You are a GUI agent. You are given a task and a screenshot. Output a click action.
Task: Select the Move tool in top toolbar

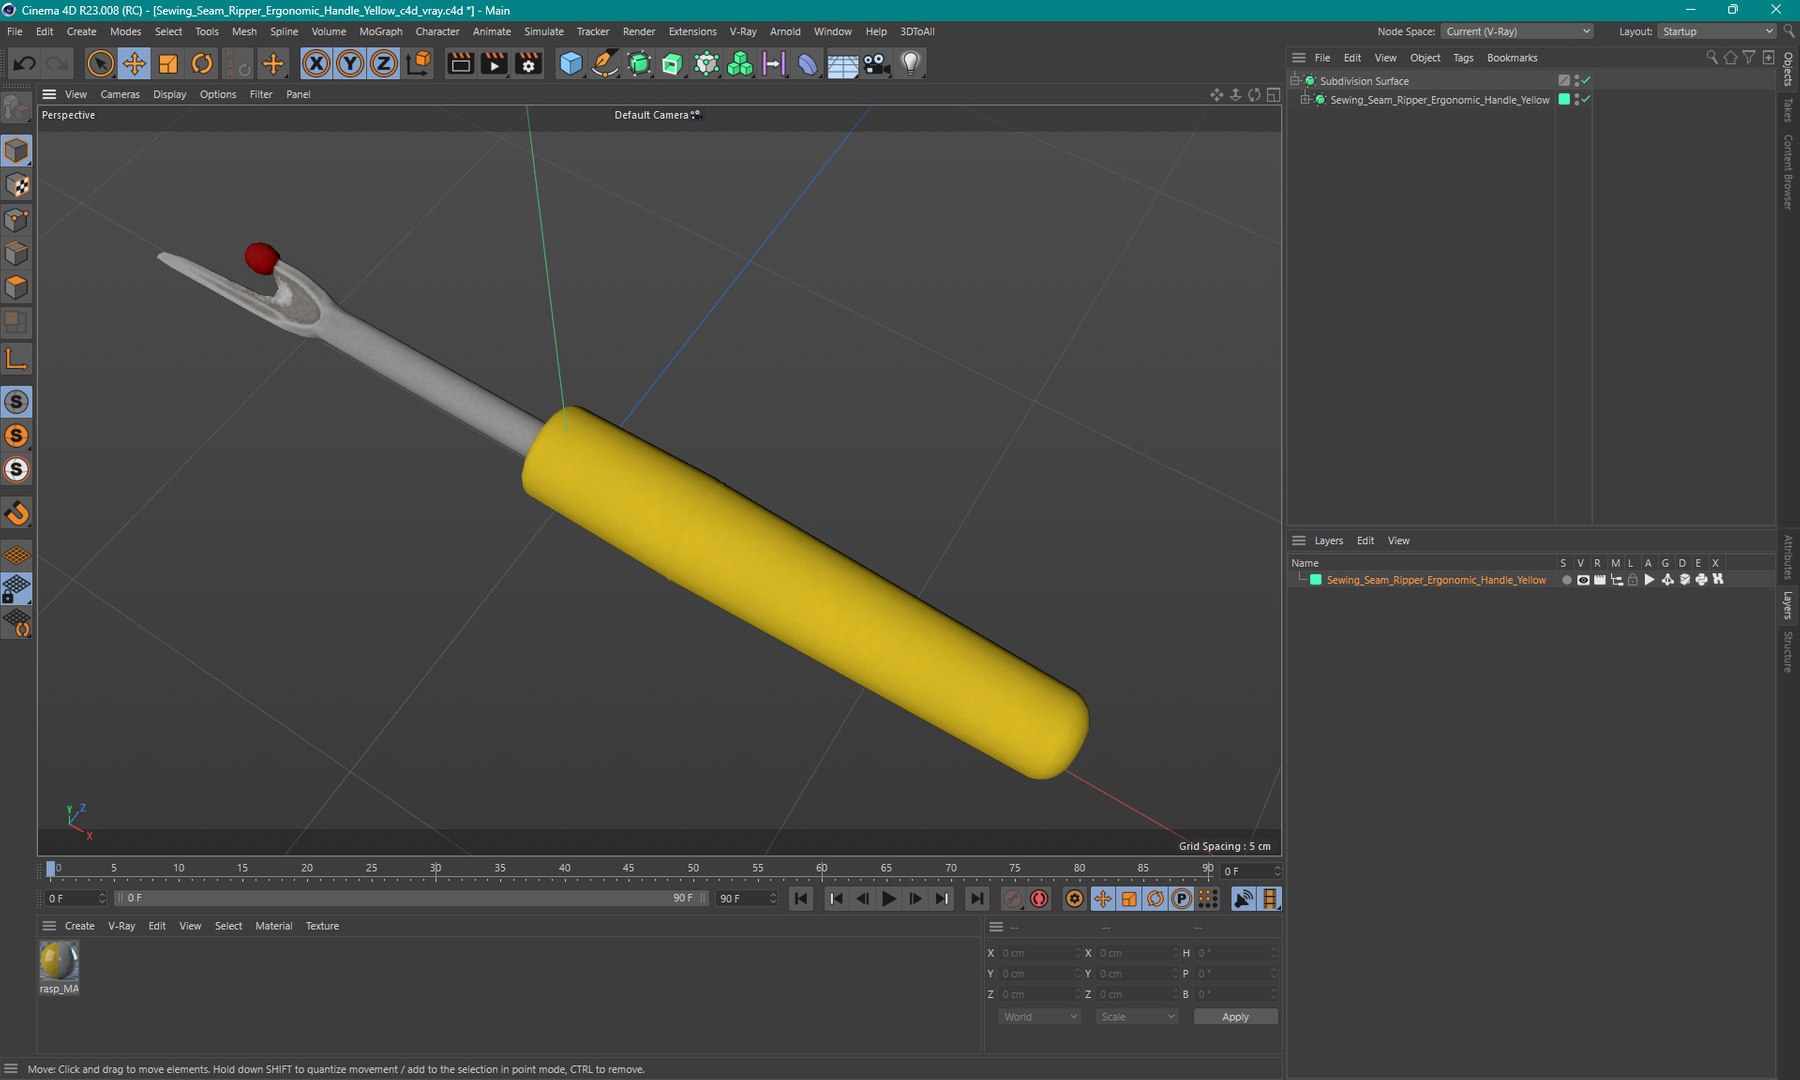(x=134, y=64)
